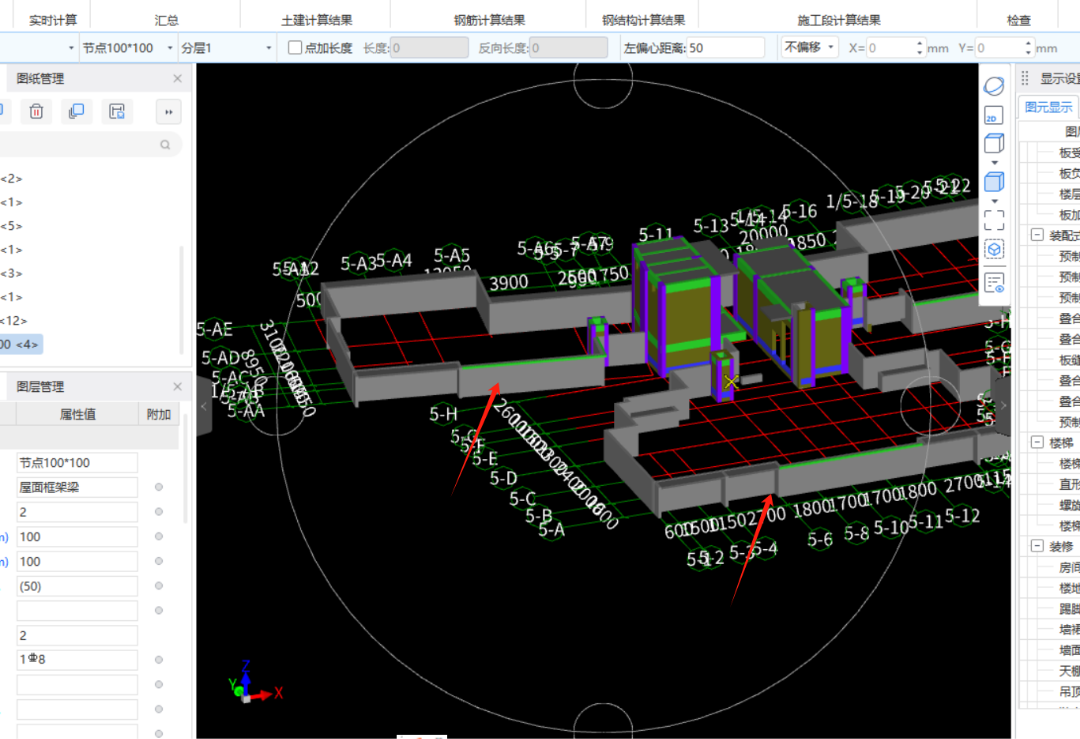The height and width of the screenshot is (739, 1080).
Task: Open the dropdown arrow left of 节点100*100
Action: (x=71, y=48)
